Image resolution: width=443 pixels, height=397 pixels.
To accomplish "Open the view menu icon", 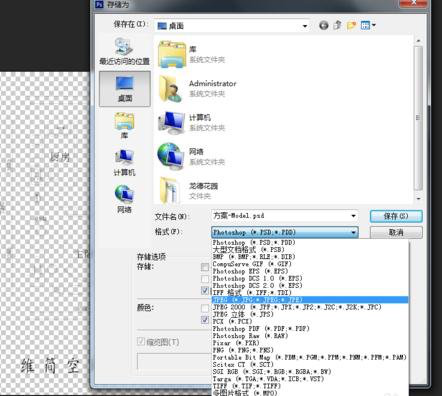I will click(368, 25).
